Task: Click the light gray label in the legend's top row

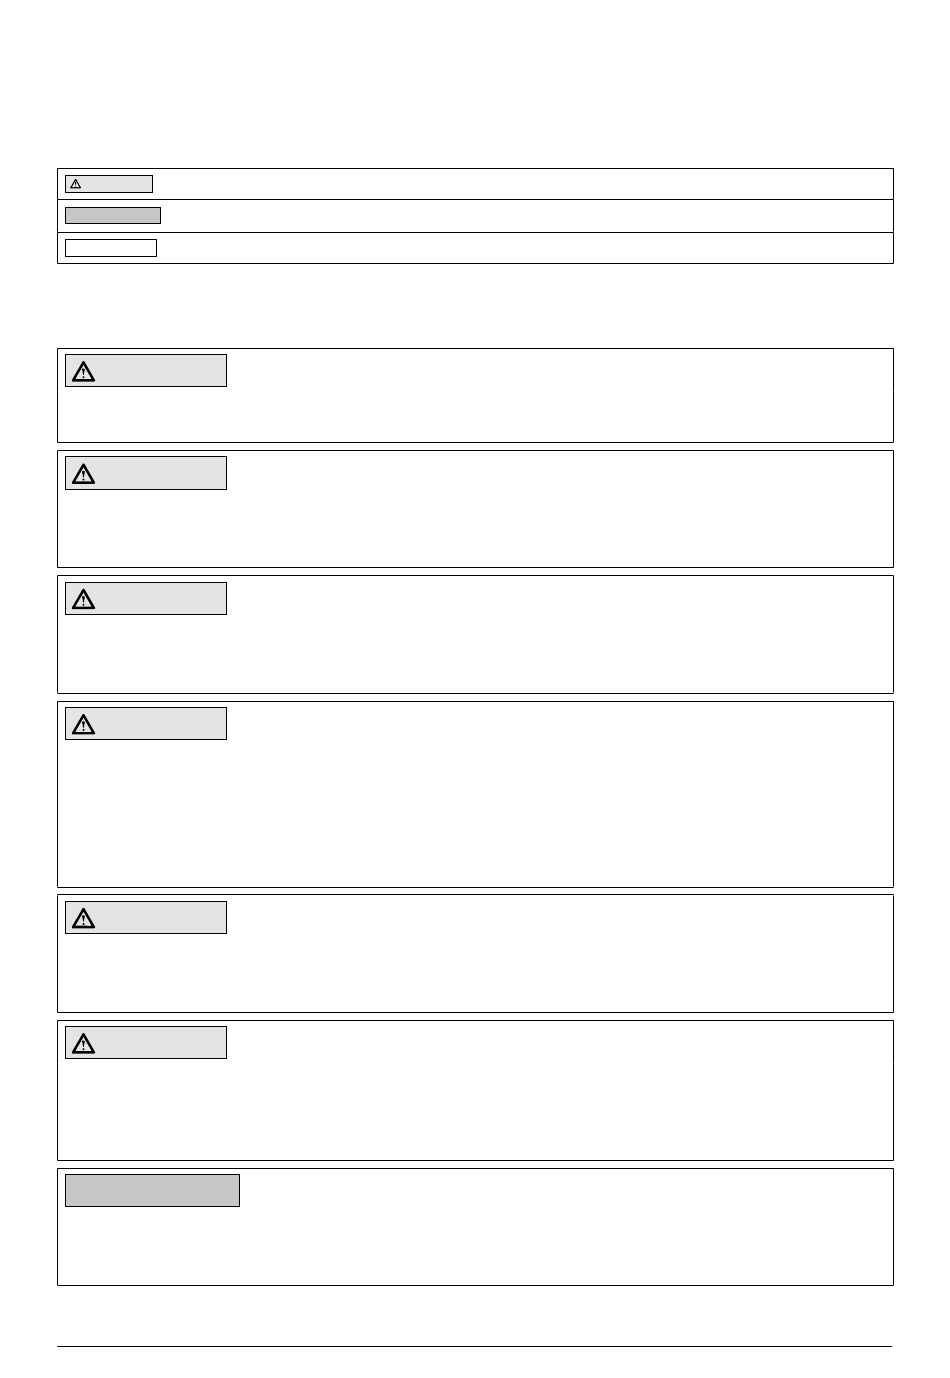Action: pos(109,184)
